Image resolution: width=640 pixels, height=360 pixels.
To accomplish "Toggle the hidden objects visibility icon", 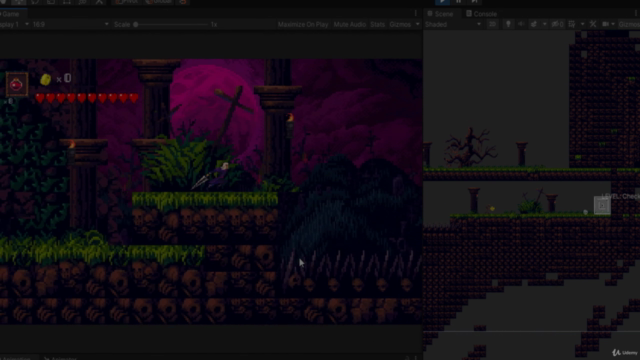I will (558, 24).
